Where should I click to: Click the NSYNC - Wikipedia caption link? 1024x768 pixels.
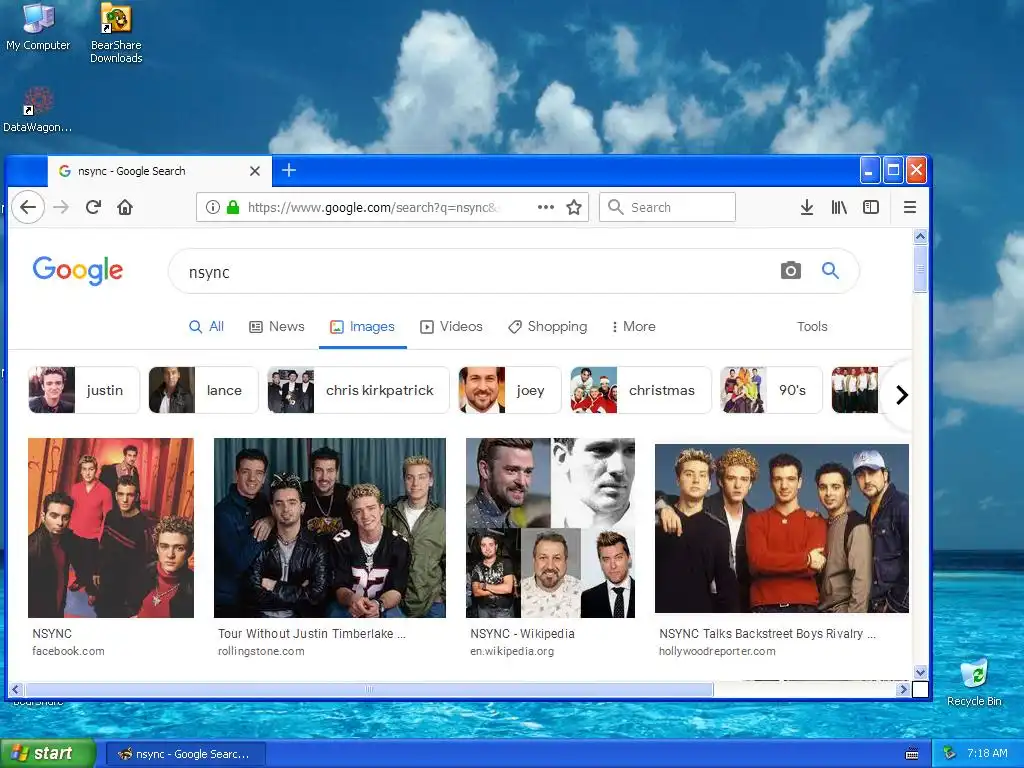(x=522, y=633)
